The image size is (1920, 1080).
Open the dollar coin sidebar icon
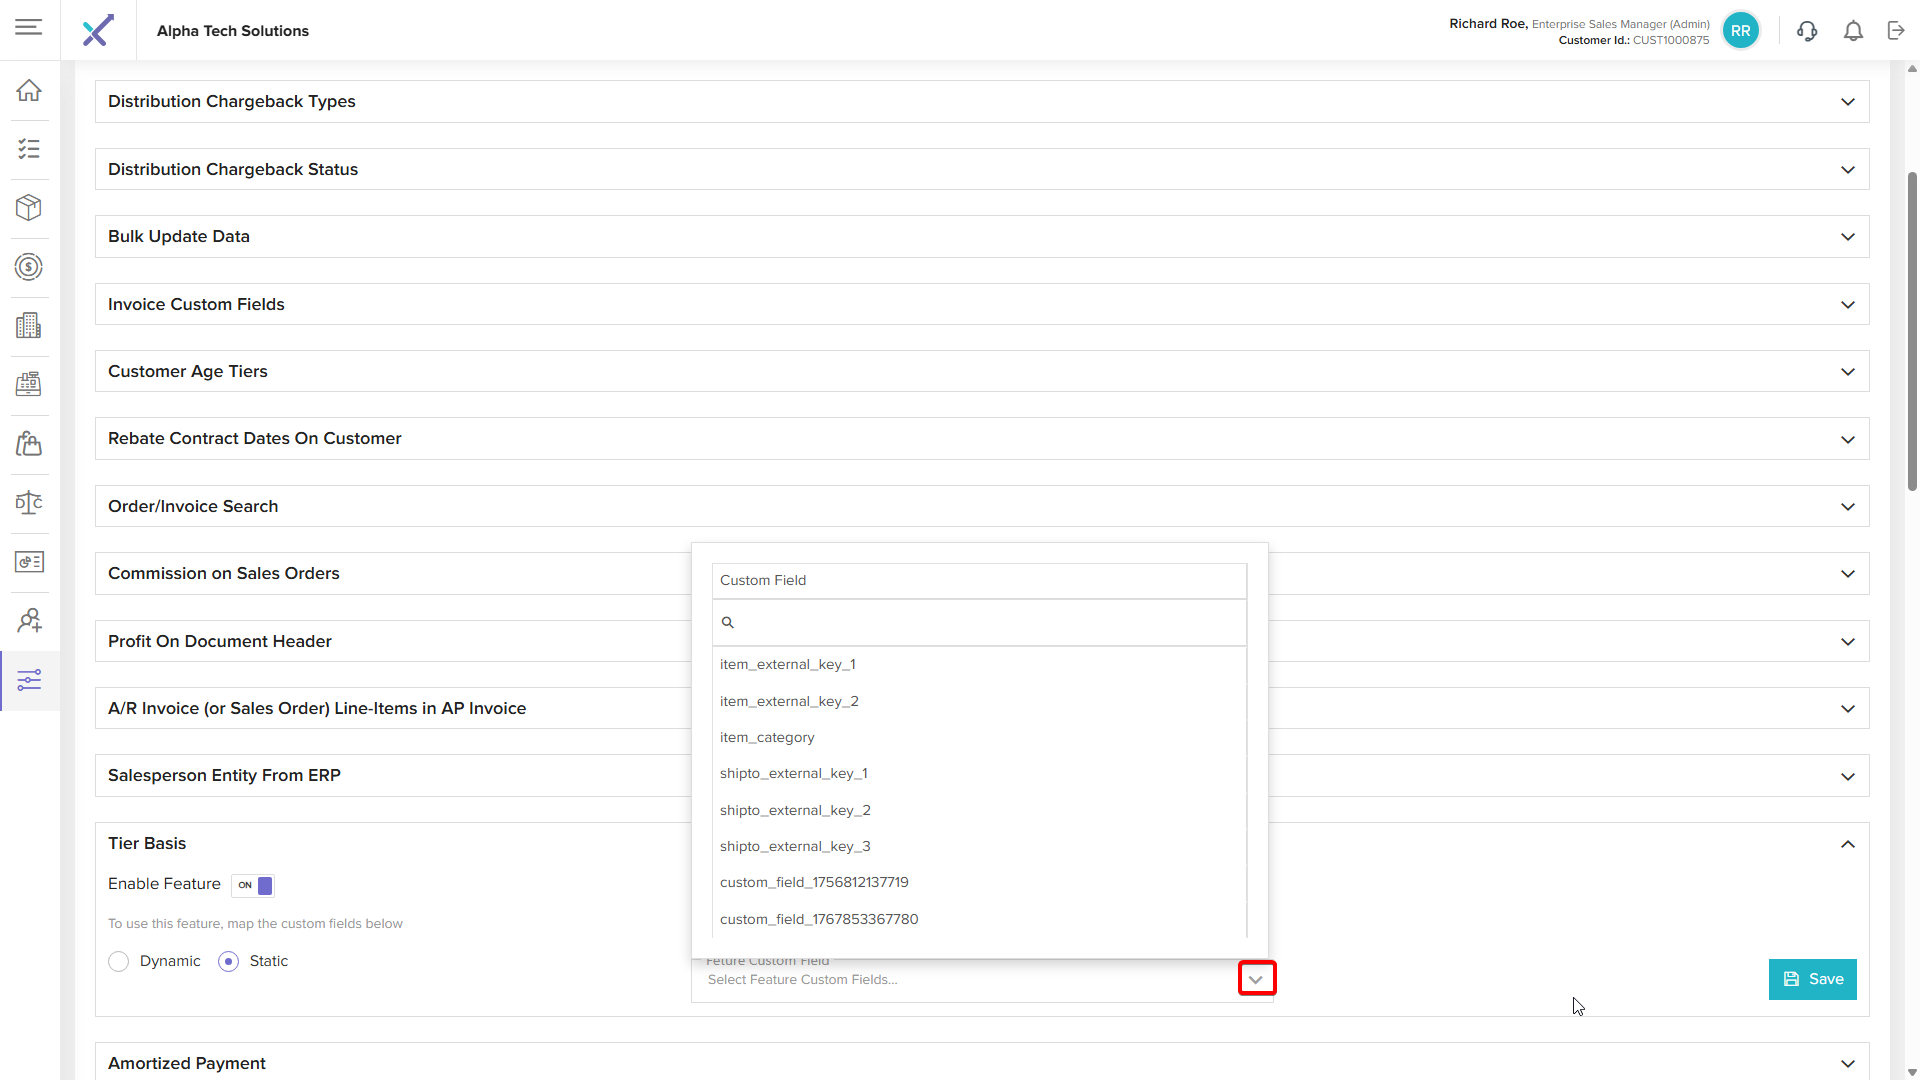[29, 267]
